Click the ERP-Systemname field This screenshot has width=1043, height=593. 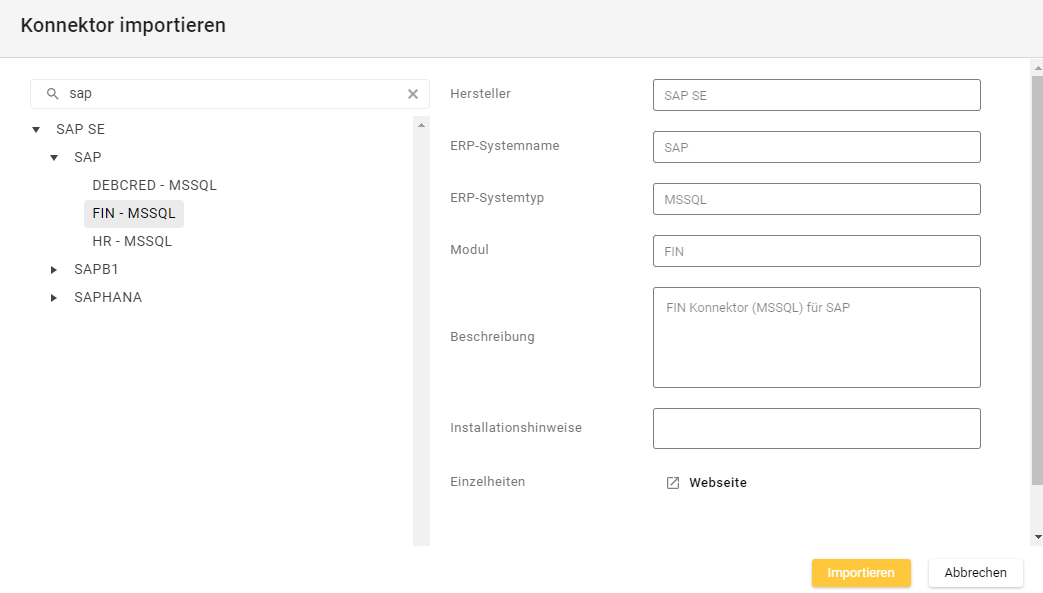point(816,147)
